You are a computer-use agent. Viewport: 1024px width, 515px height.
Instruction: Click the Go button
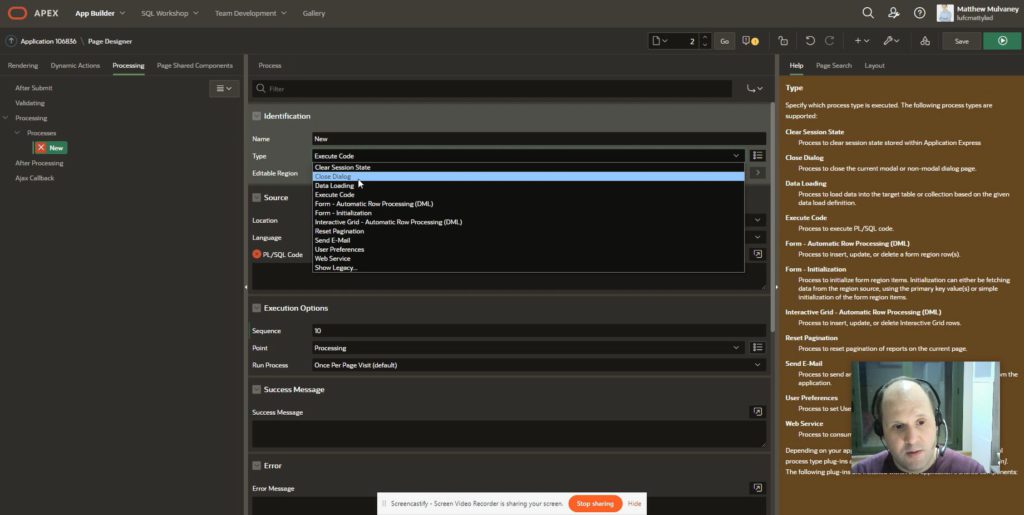click(x=724, y=41)
